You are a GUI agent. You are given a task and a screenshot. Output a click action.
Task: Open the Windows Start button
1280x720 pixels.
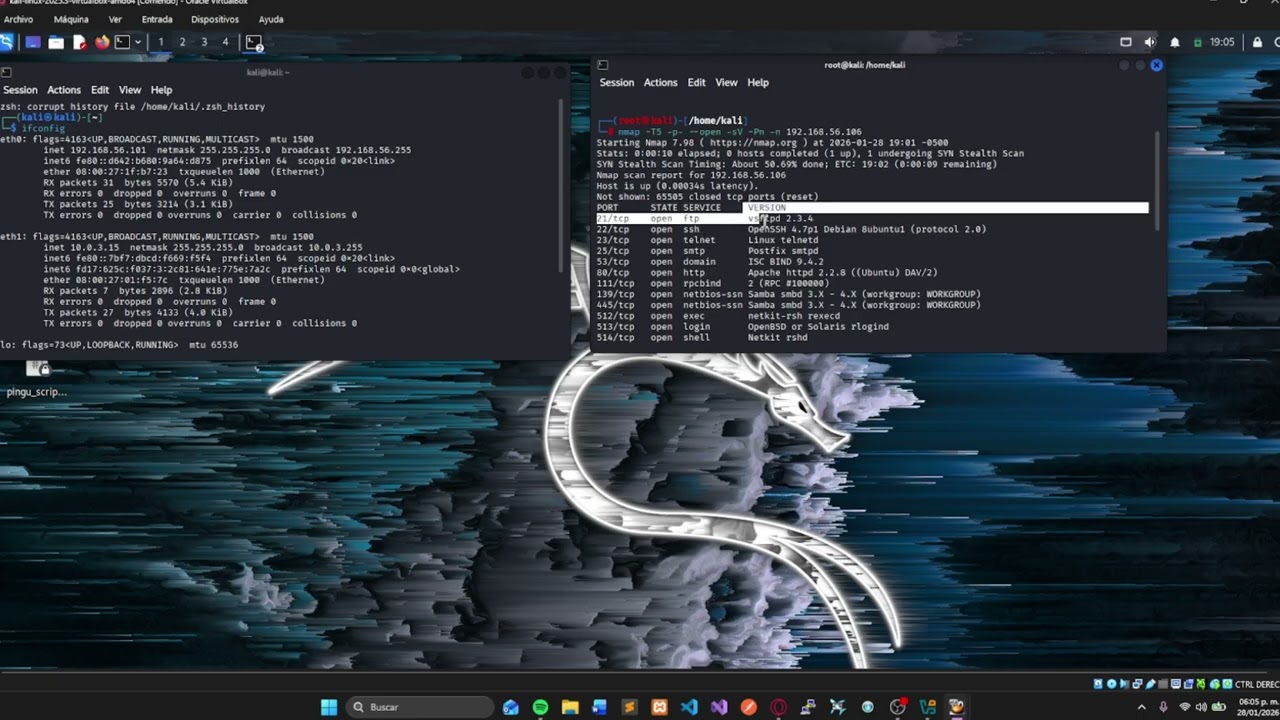click(x=329, y=707)
